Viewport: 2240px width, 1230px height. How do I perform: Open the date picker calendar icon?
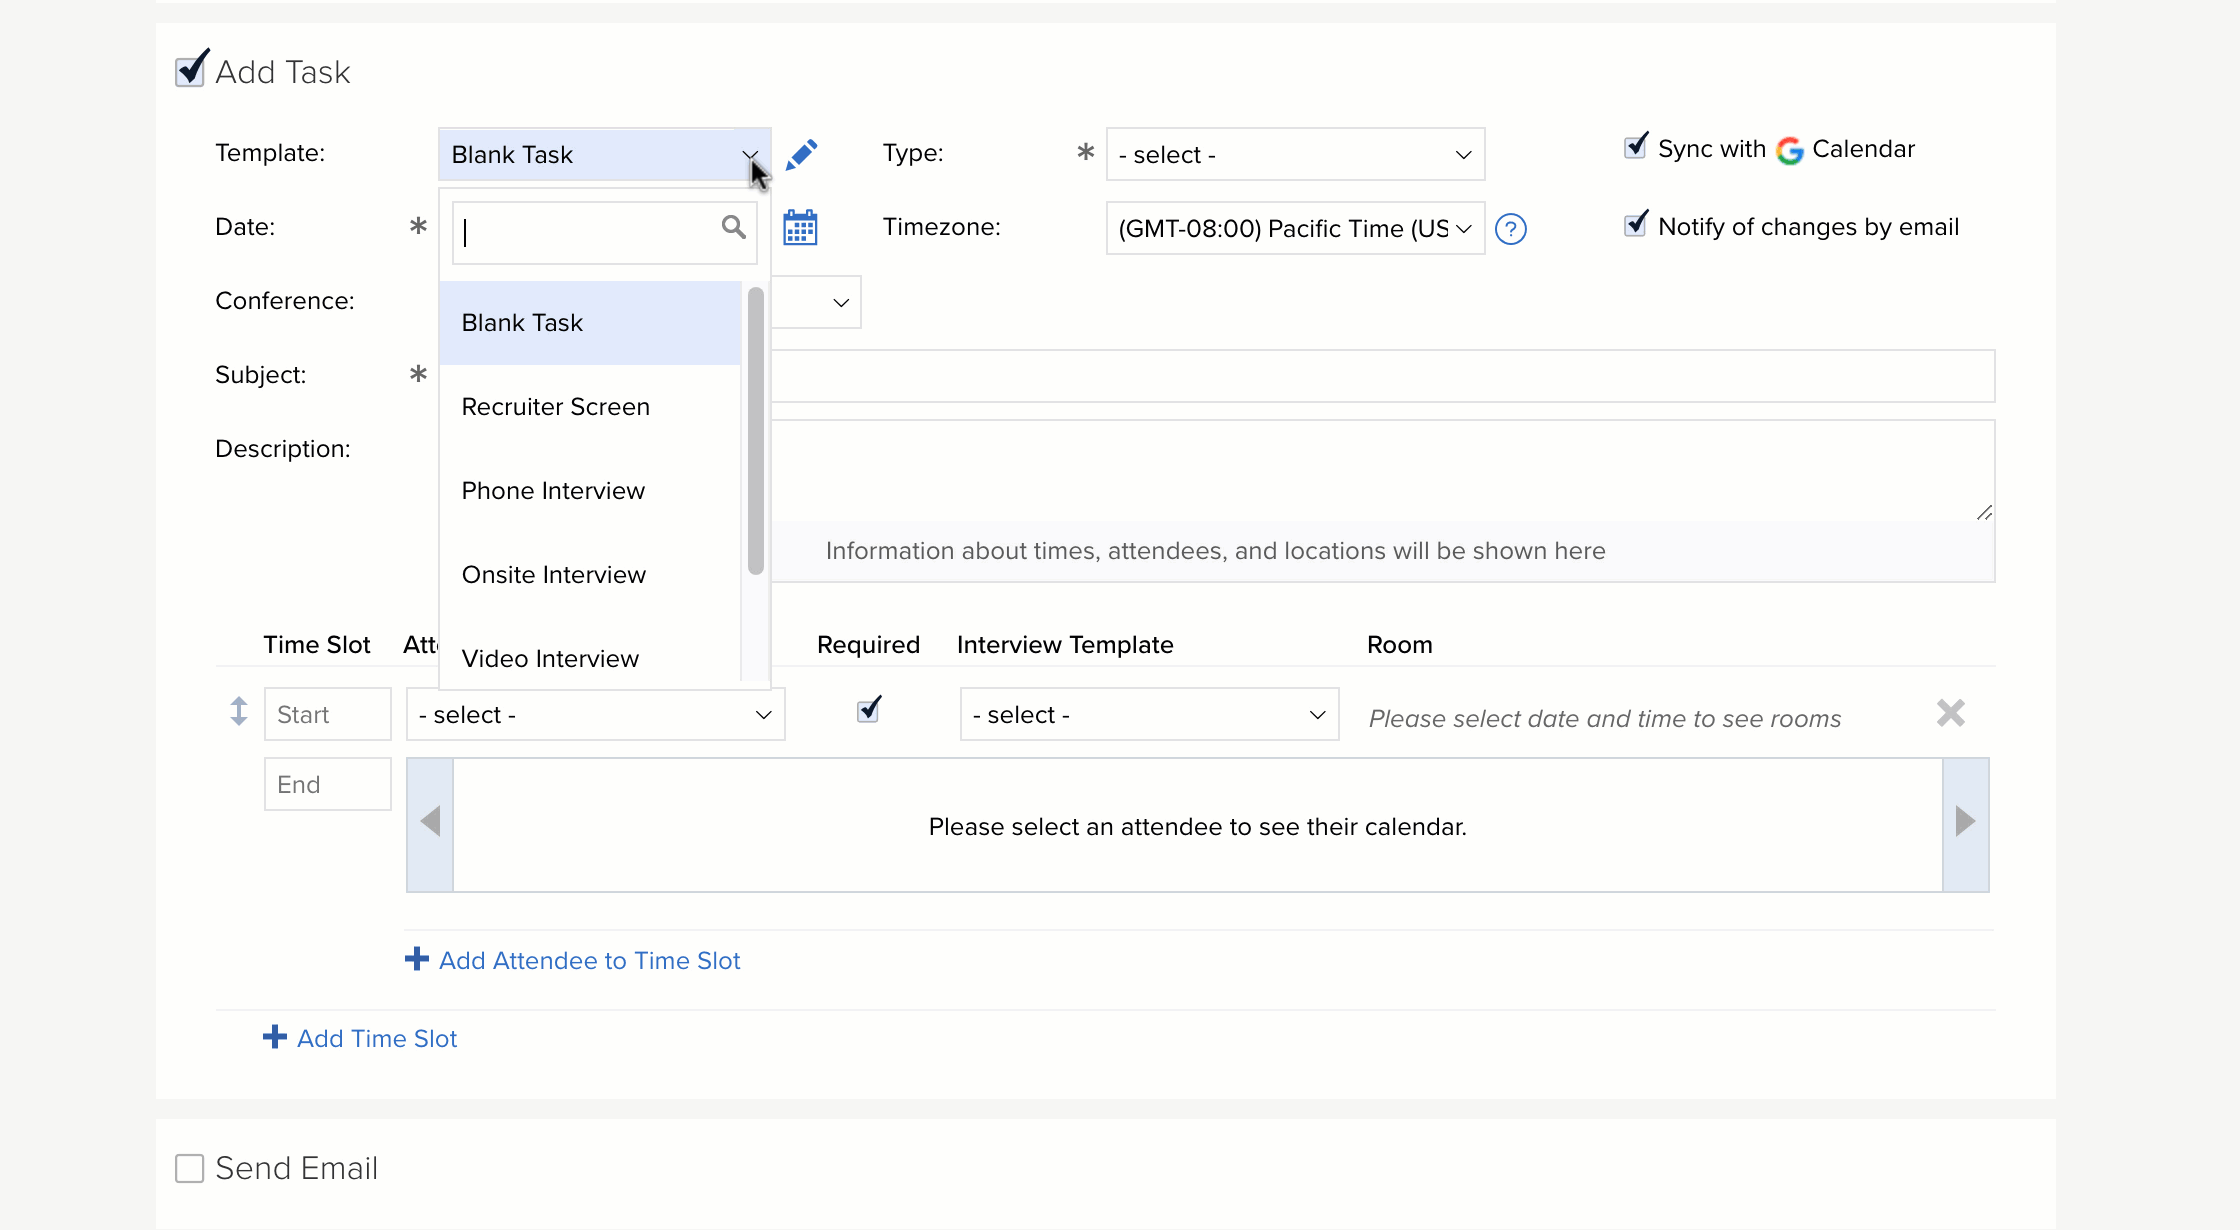[800, 228]
